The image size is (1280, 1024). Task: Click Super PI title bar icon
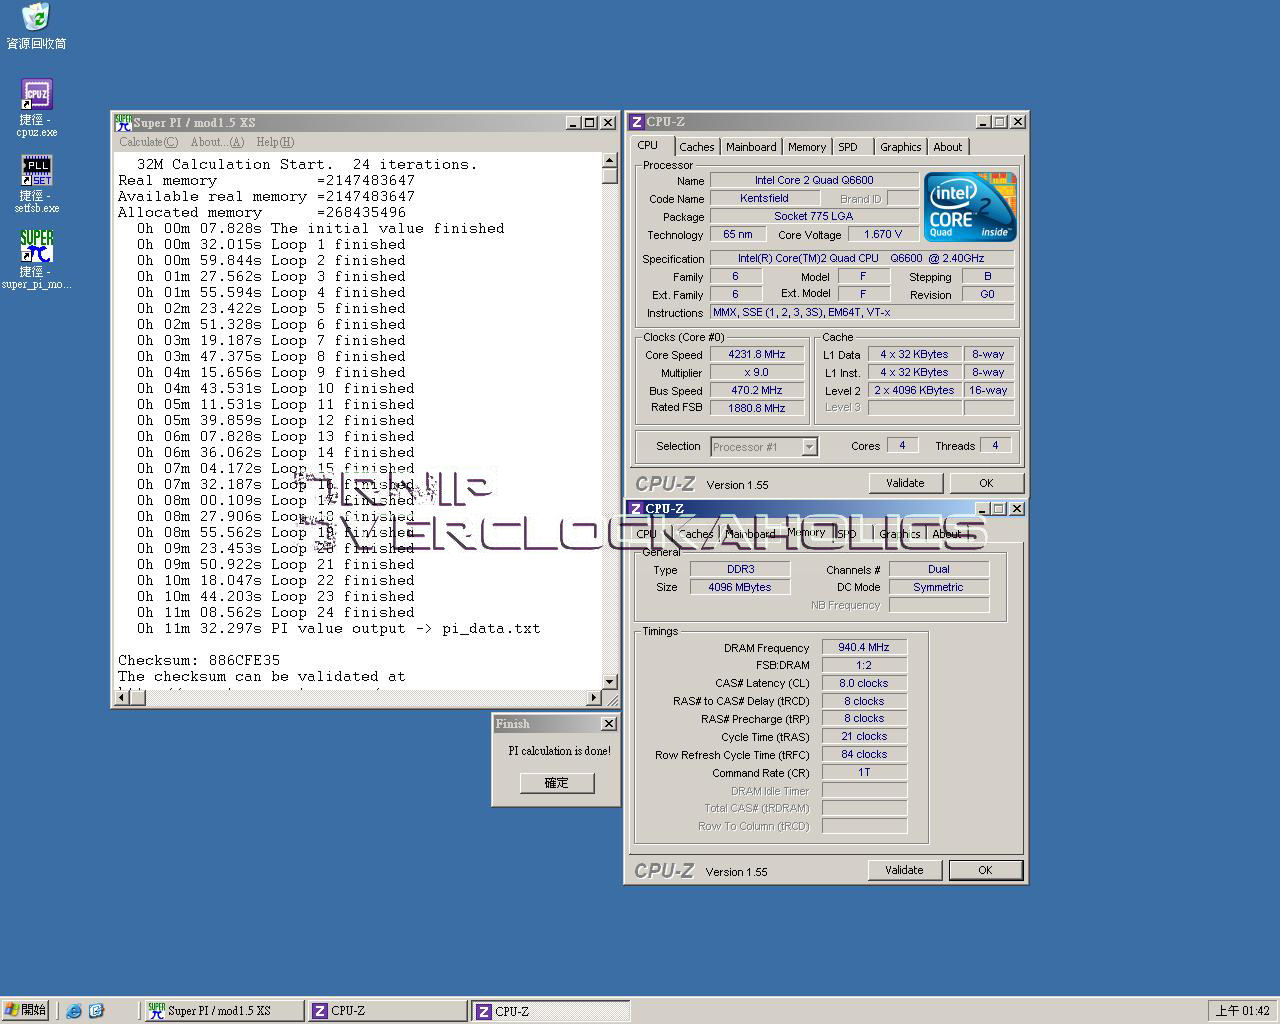pos(123,122)
